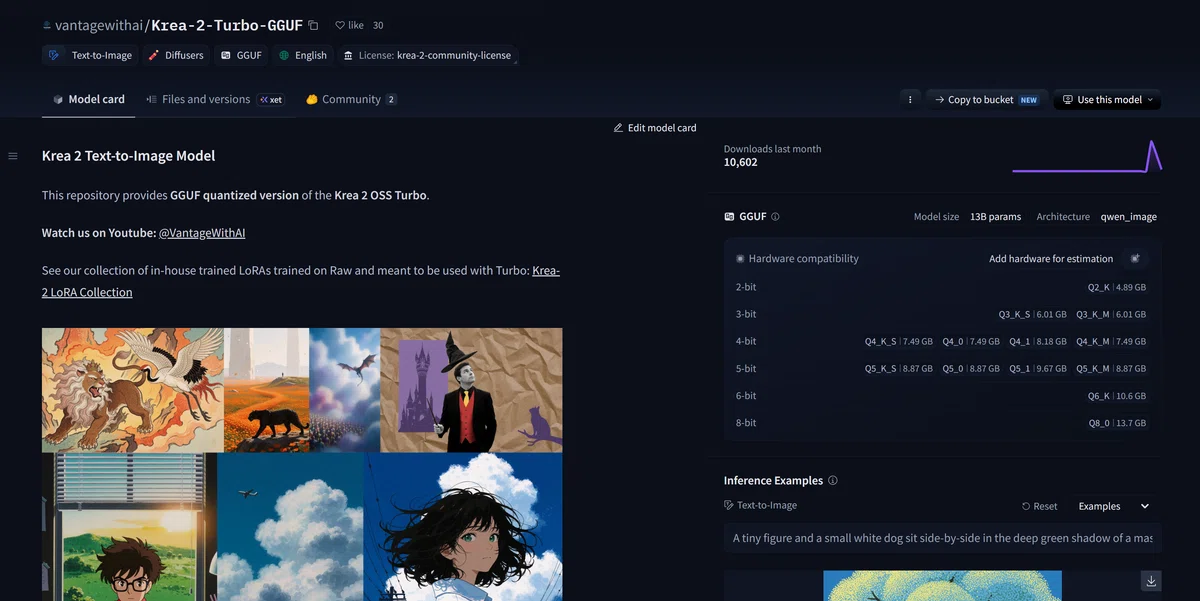
Task: Click the 10,602 downloads count
Action: (741, 162)
